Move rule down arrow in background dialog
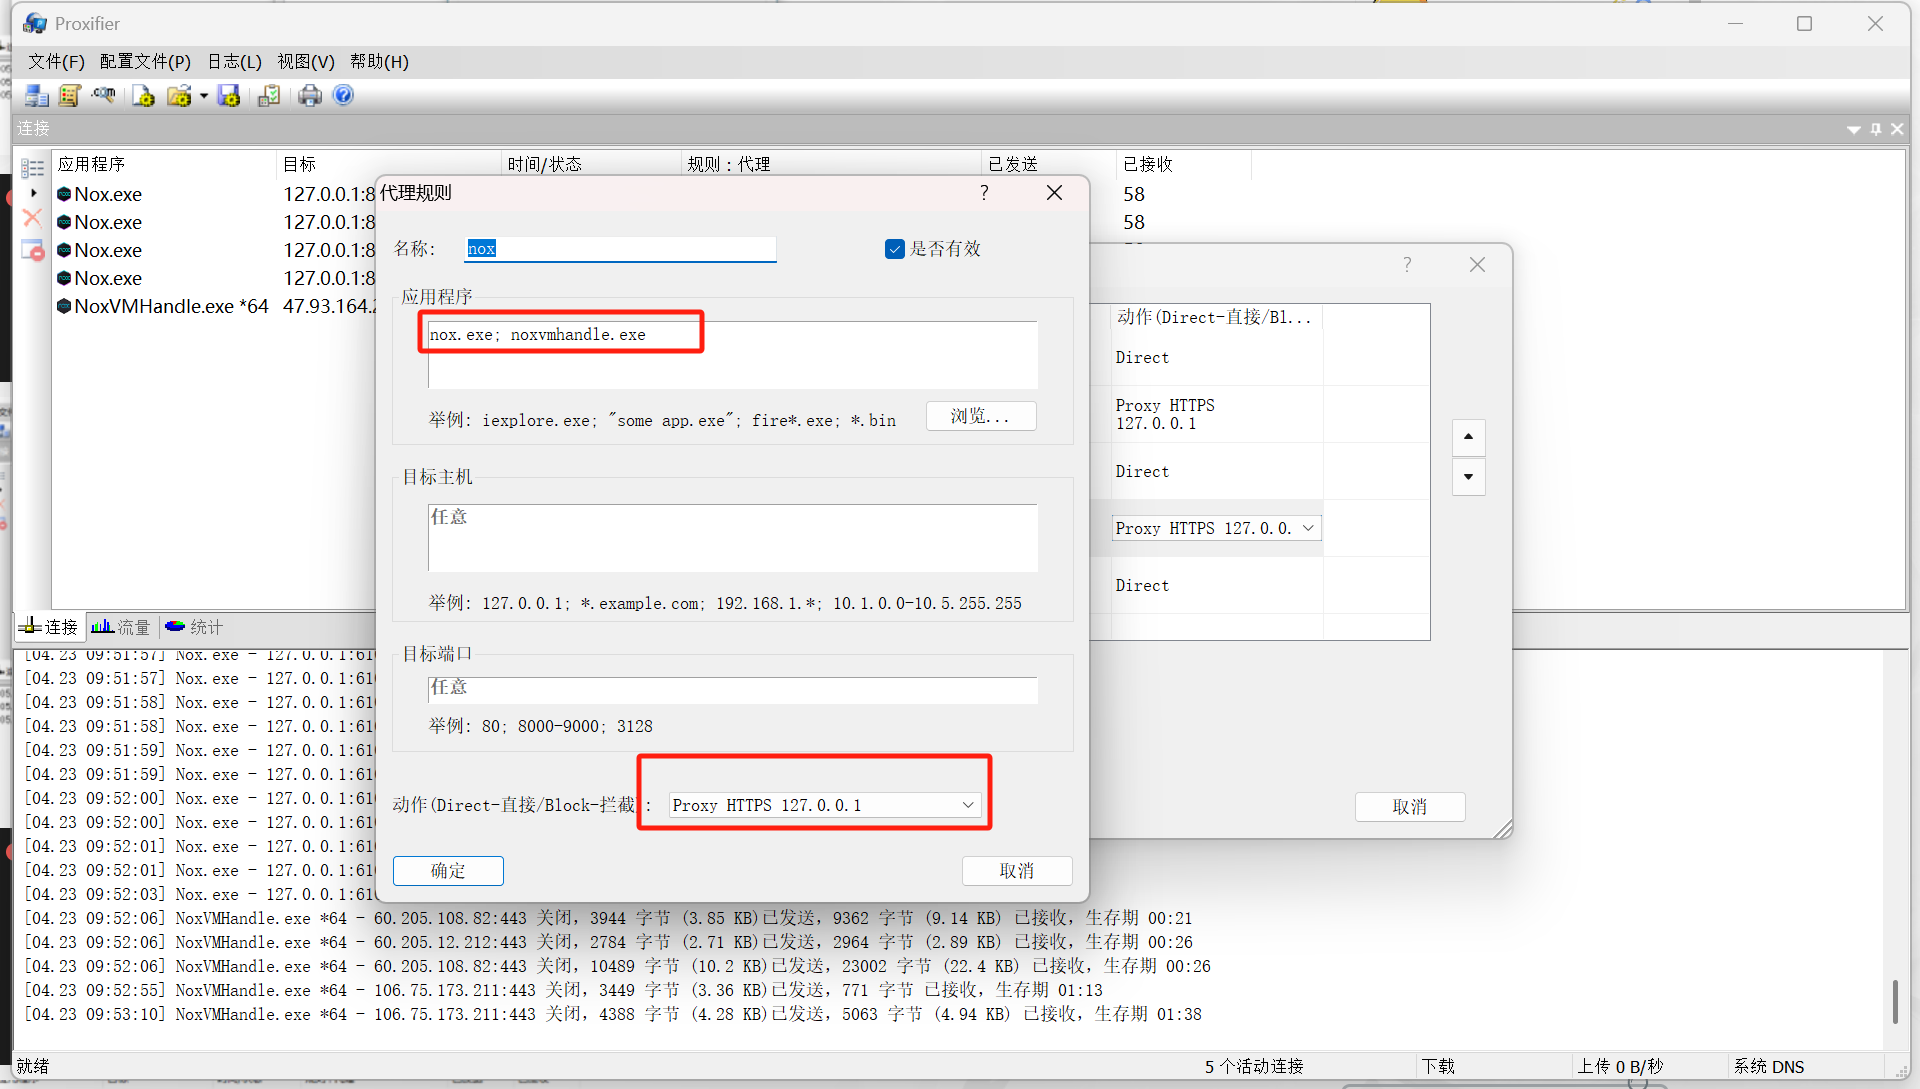 1468,477
